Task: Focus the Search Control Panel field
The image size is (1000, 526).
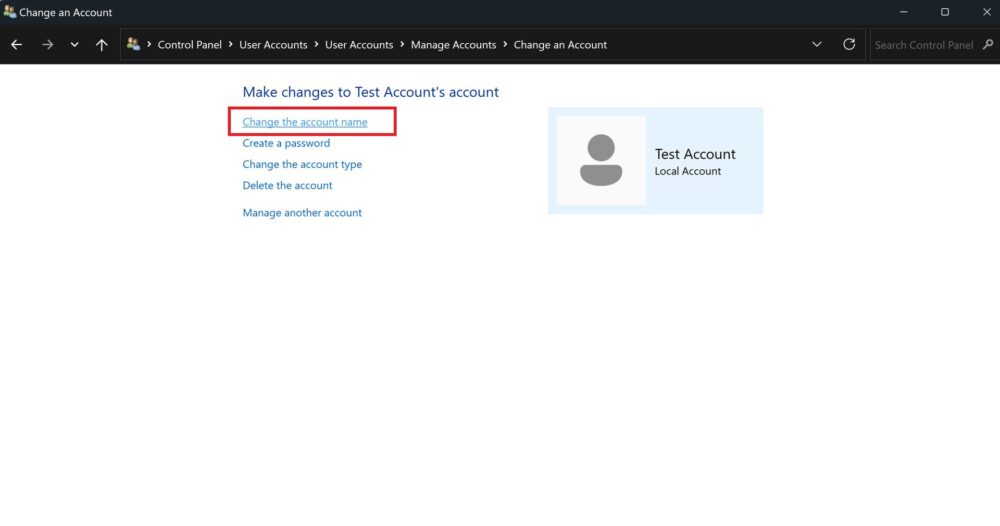Action: click(925, 45)
